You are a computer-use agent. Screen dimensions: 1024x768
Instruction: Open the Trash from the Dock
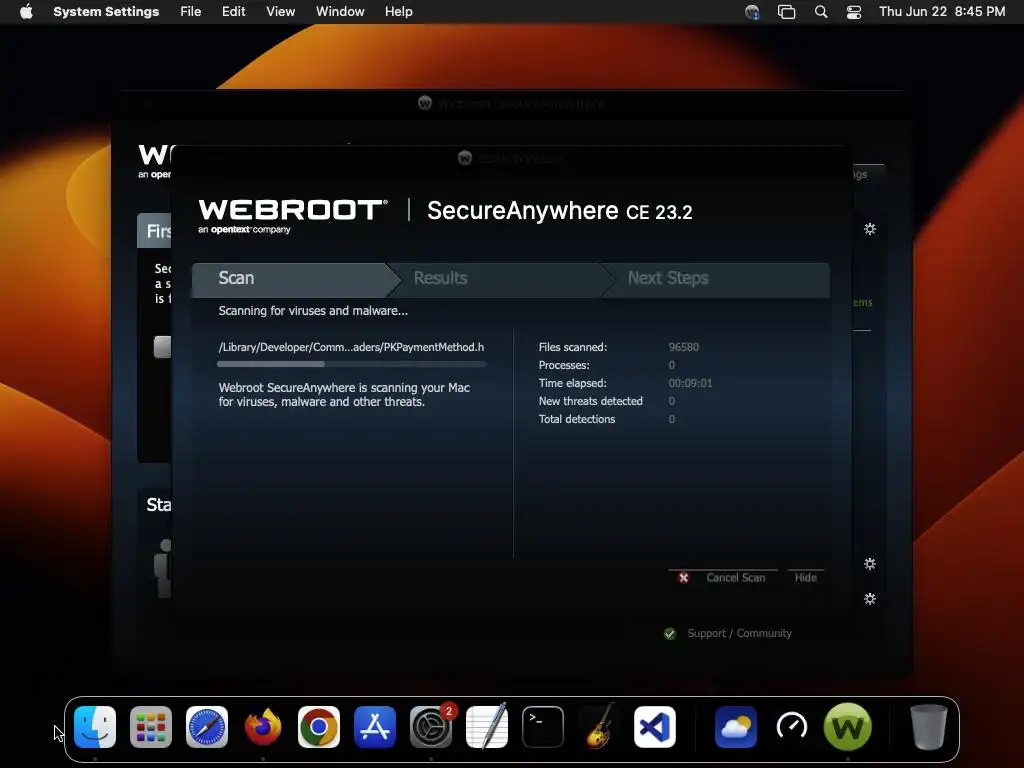tap(929, 727)
